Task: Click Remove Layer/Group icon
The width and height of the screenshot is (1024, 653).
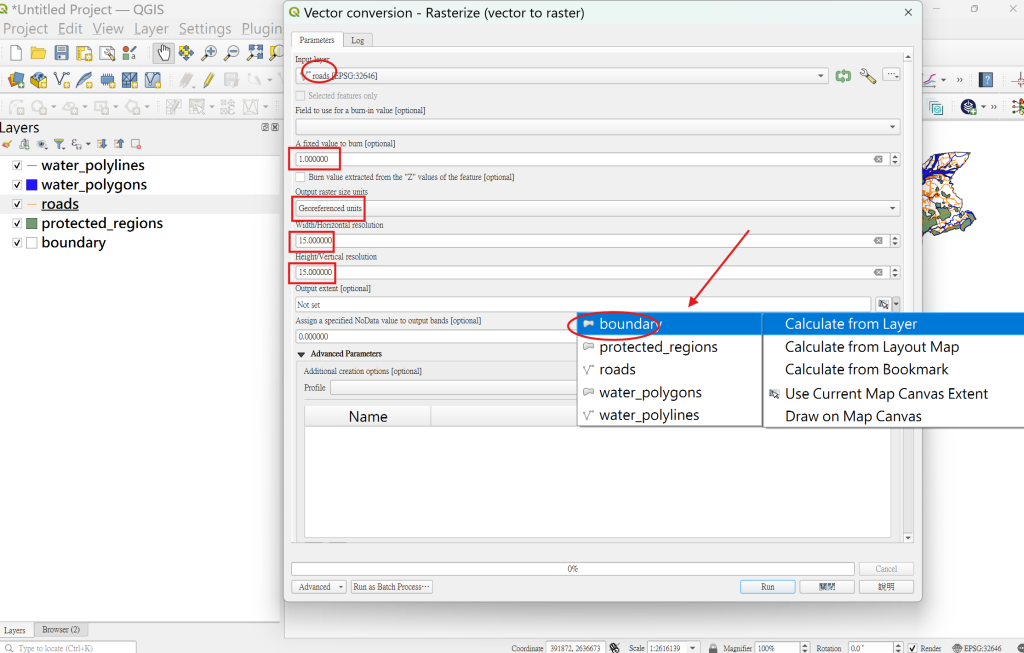Action: point(136,144)
